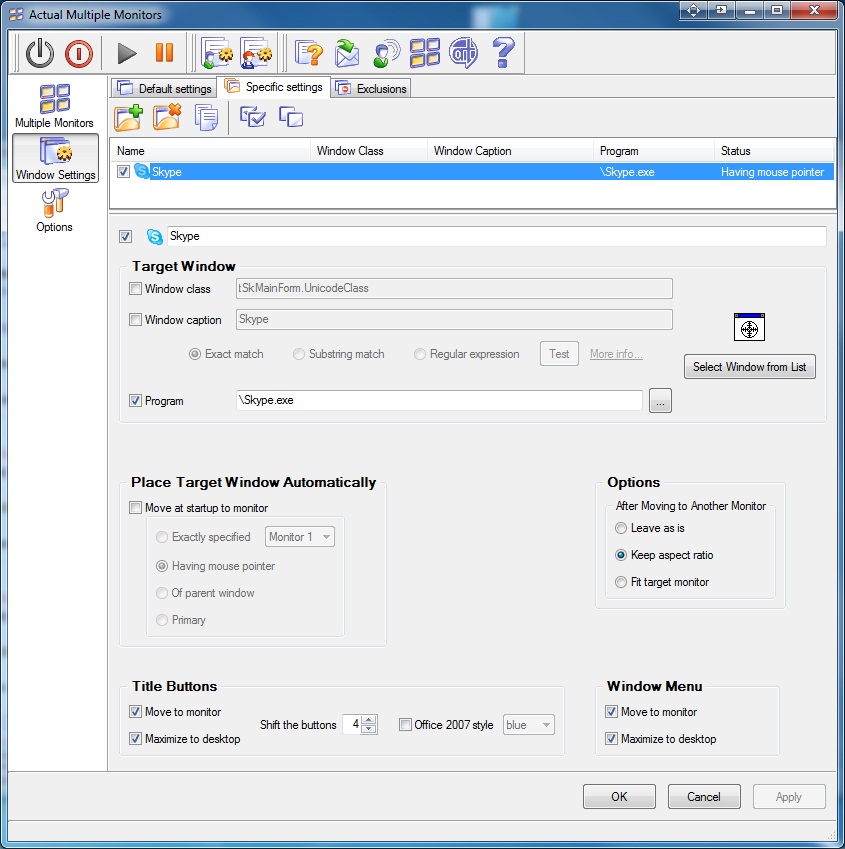Choose the Regular expression radio button
Screen dimensions: 845x849
(420, 354)
